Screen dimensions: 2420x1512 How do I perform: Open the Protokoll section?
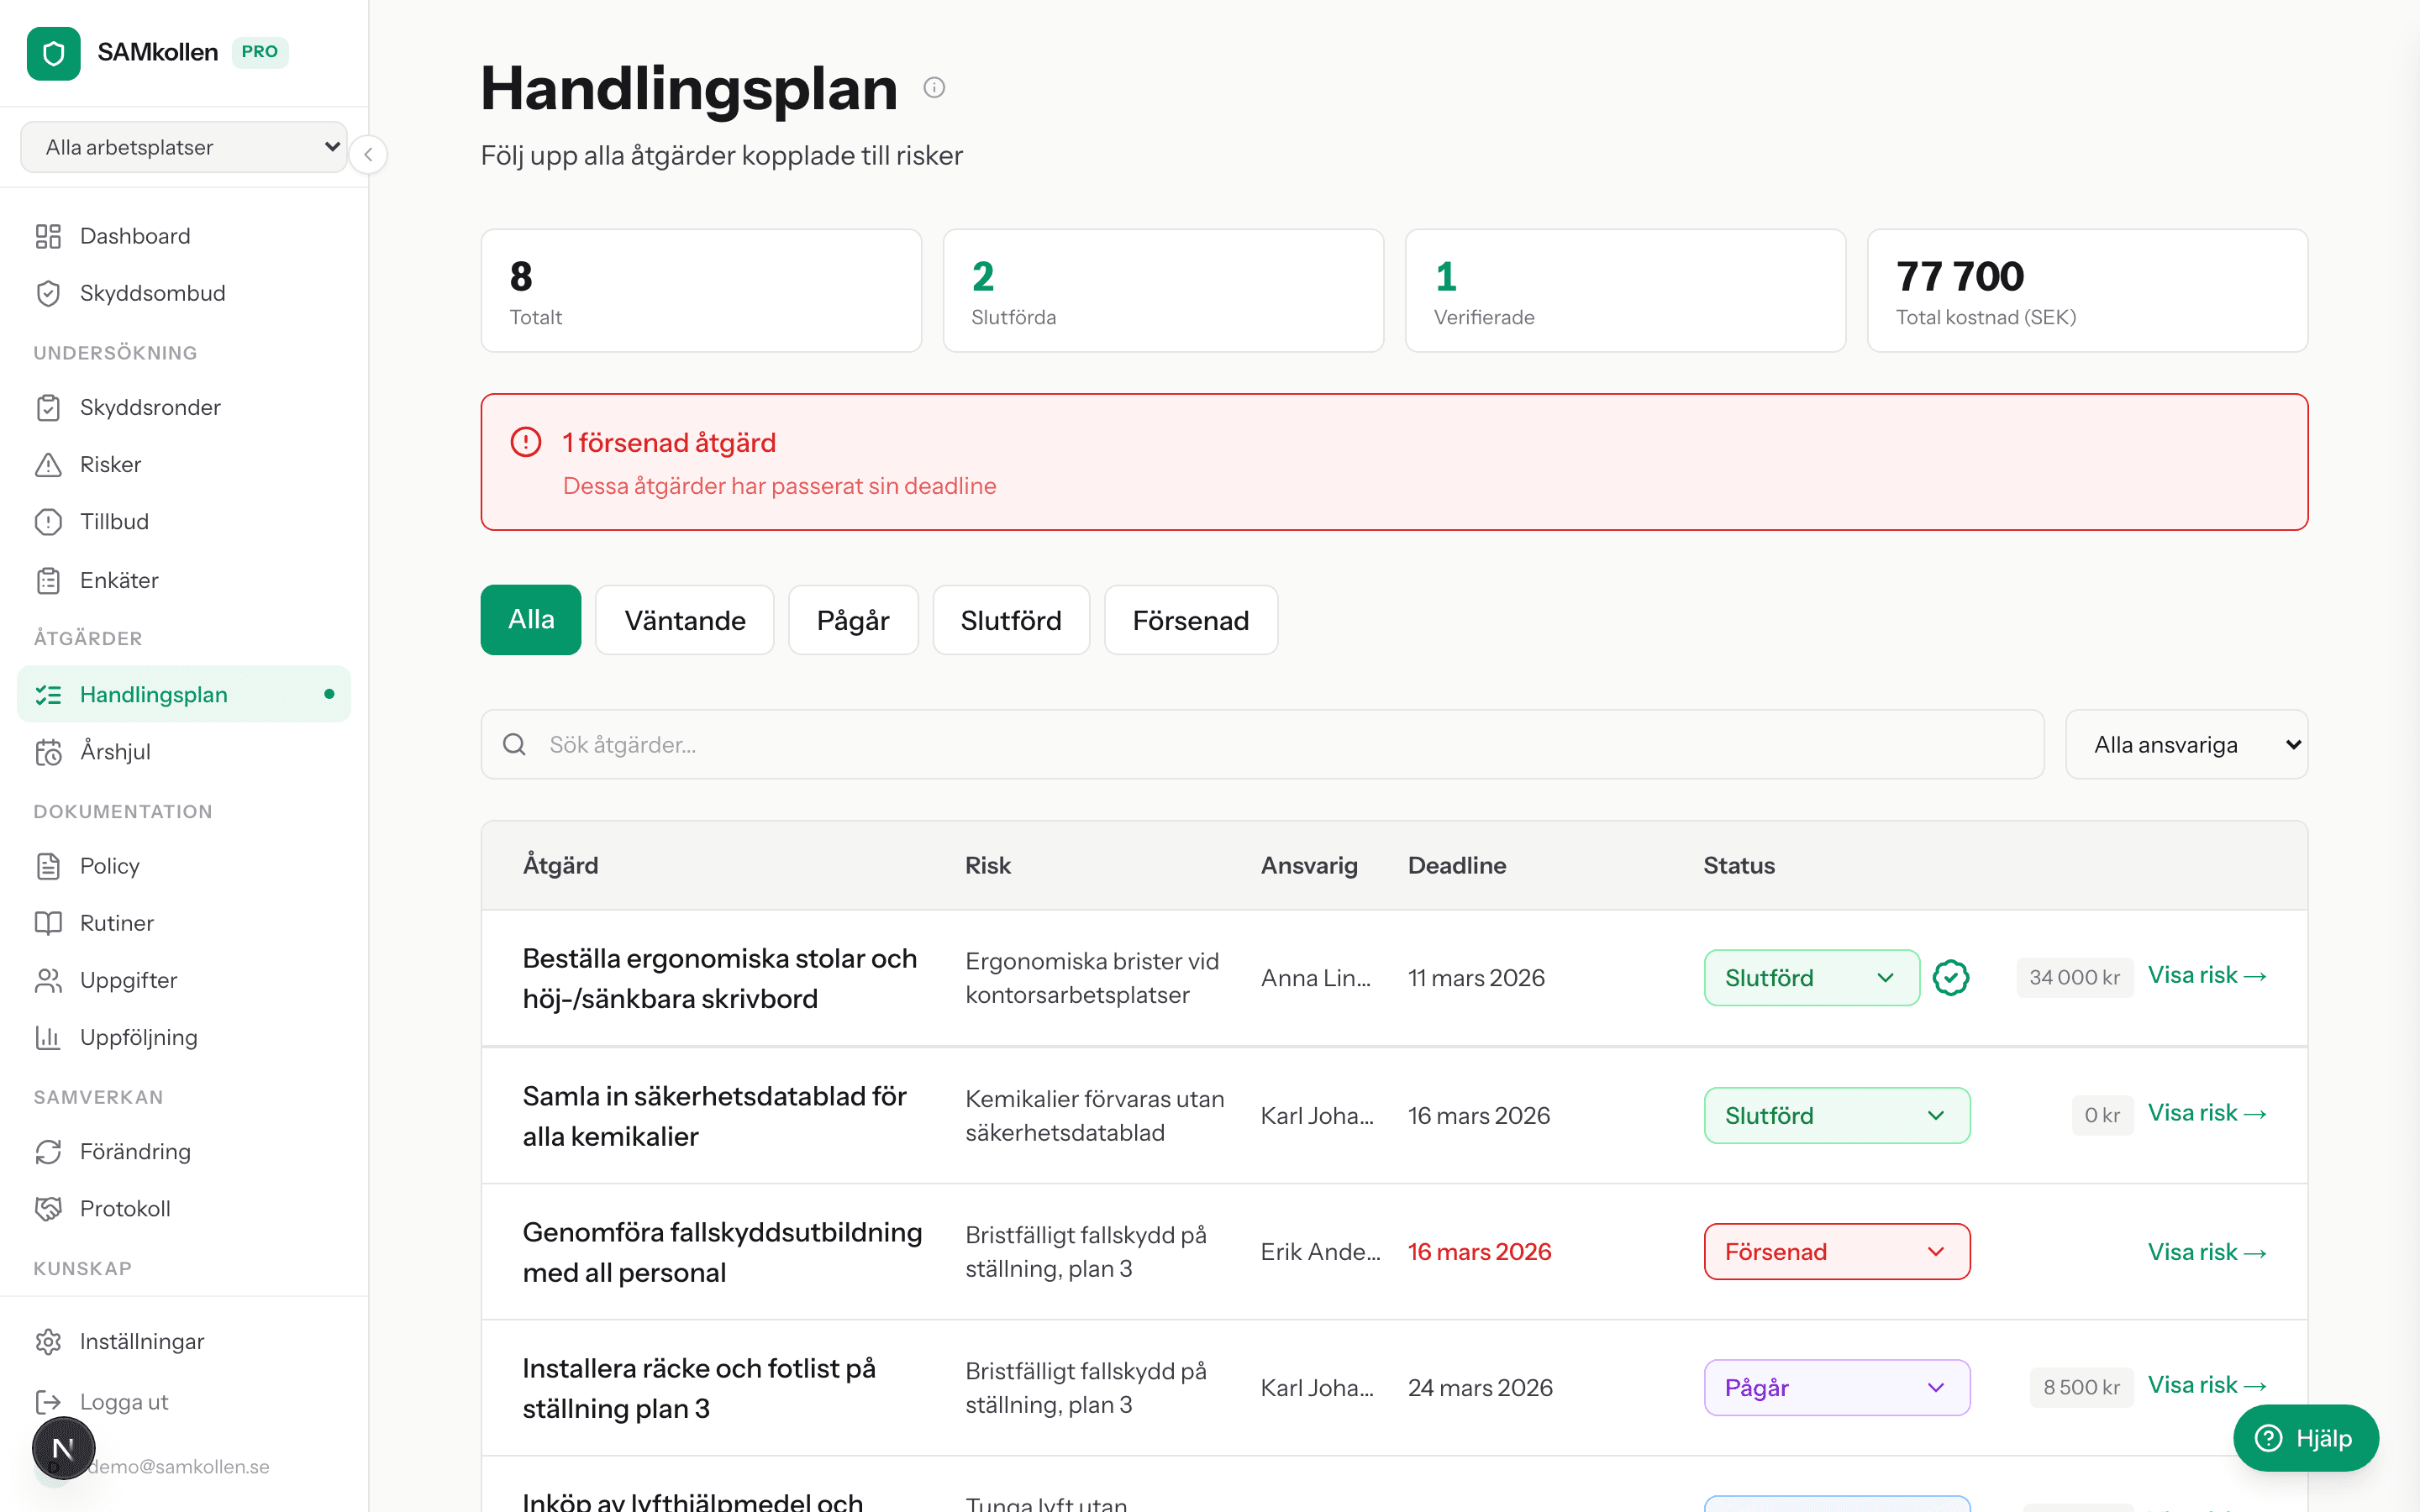click(x=126, y=1208)
